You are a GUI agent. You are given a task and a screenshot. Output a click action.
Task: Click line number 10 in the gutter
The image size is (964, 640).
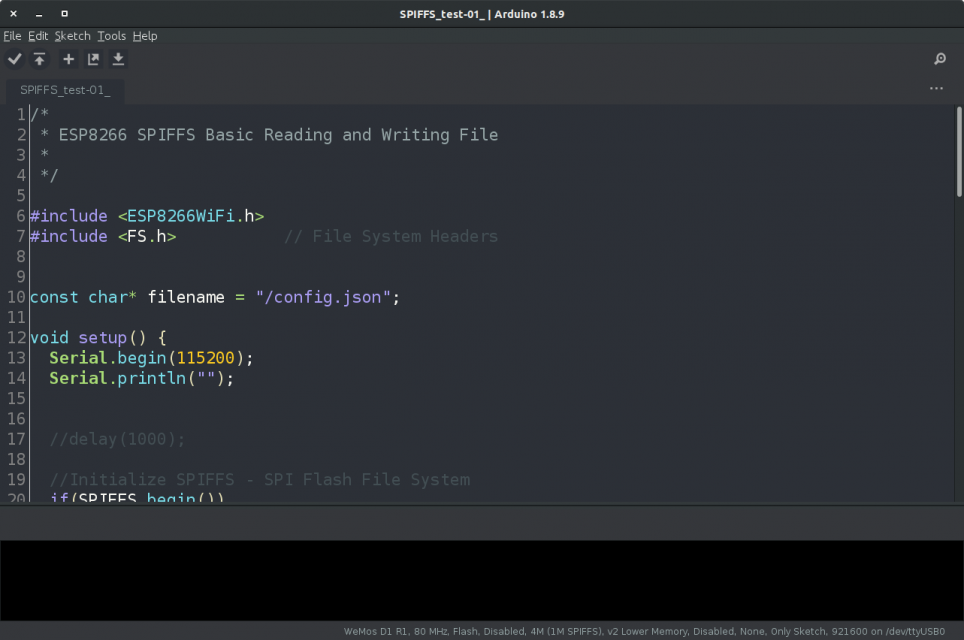pyautogui.click(x=16, y=297)
